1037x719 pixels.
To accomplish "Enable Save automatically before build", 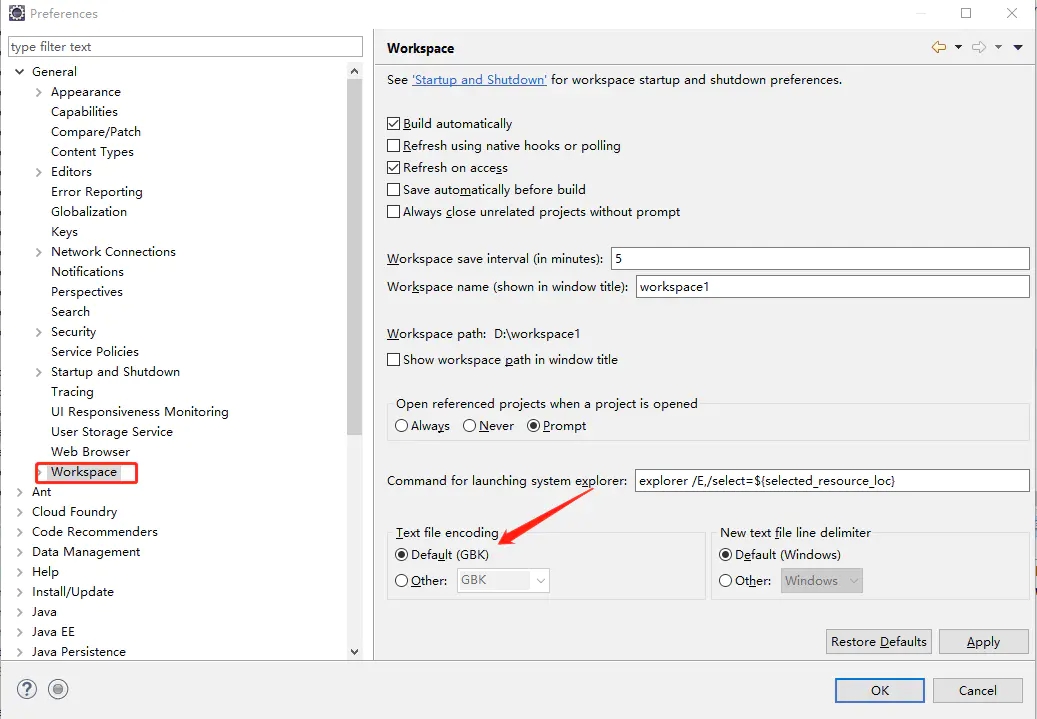I will tap(394, 190).
